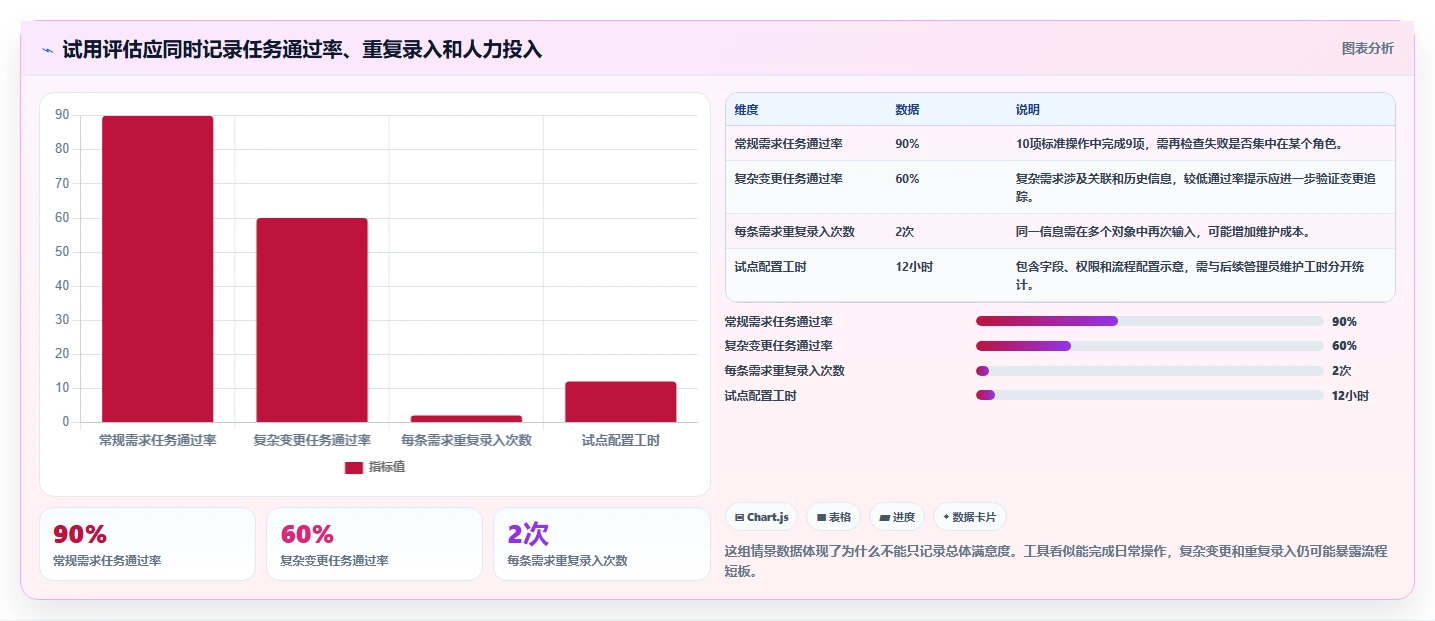This screenshot has height=621, width=1435.
Task: Click the 常规需求任务通过率 x-axis label in chart
Action: click(x=158, y=440)
